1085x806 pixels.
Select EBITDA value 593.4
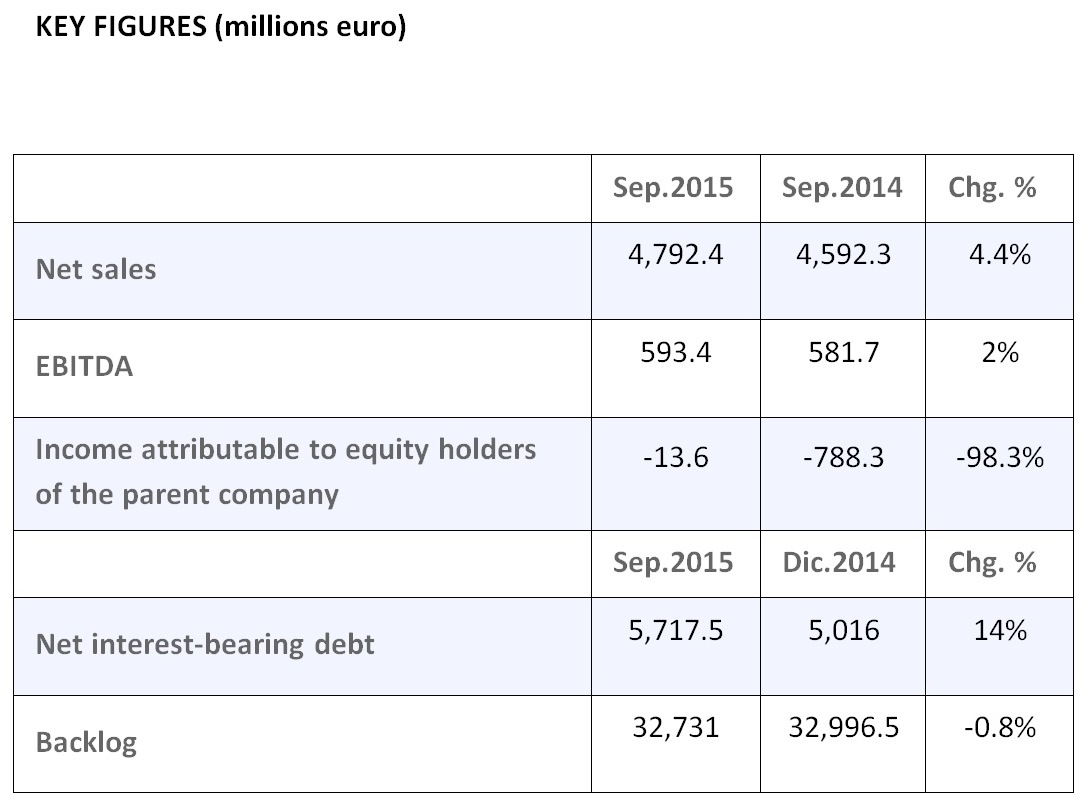[675, 352]
